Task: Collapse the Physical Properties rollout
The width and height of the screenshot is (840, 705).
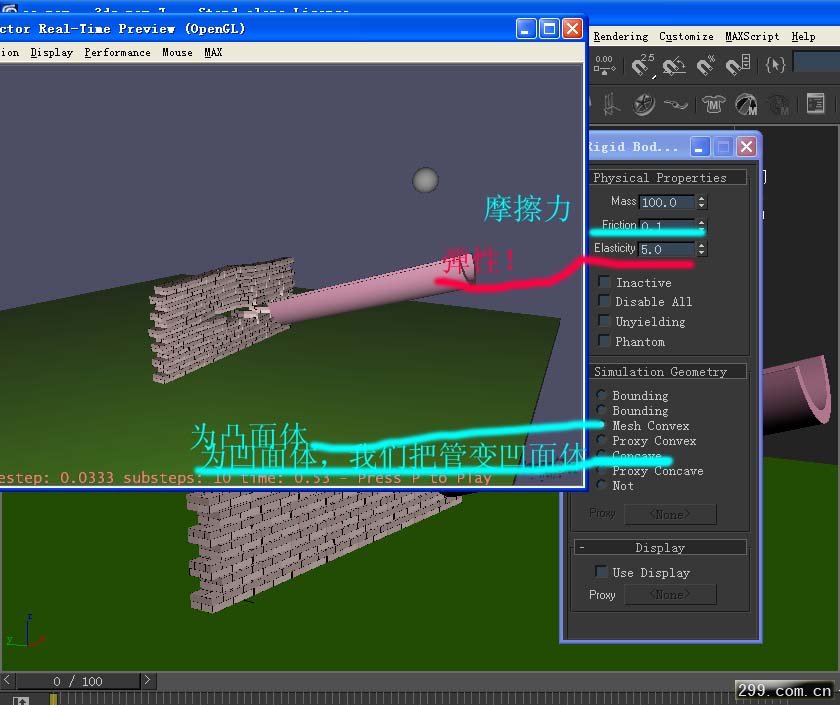Action: (668, 177)
